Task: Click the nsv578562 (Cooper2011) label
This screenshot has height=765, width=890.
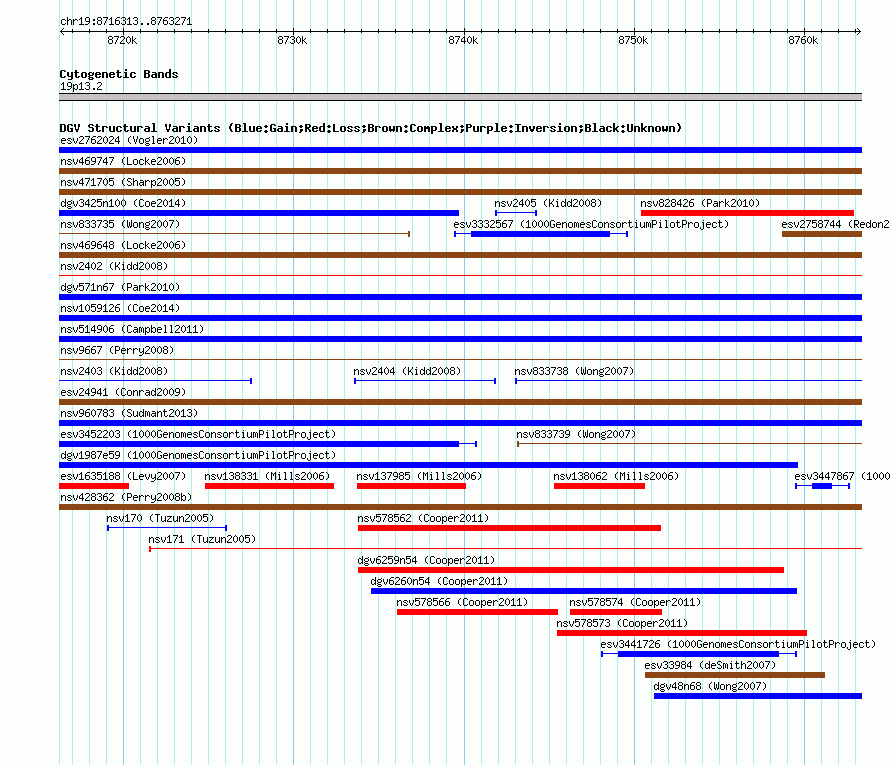Action: click(x=423, y=518)
